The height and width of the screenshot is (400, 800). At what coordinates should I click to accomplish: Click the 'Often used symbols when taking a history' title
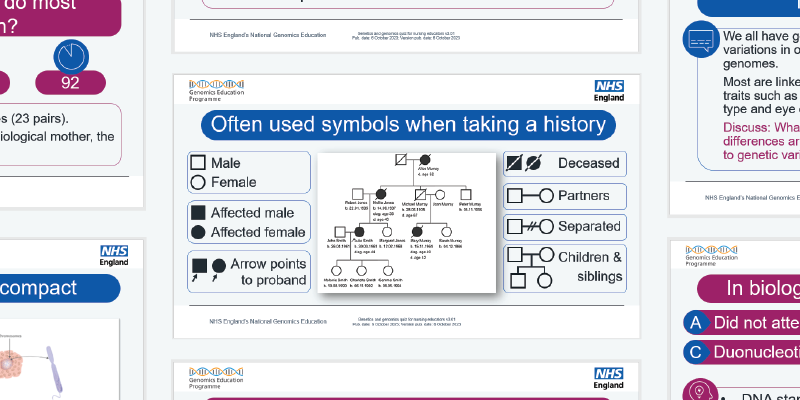click(408, 124)
